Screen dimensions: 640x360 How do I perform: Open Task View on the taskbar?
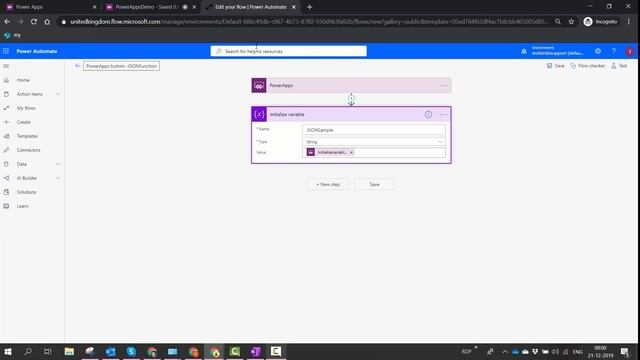click(48, 351)
